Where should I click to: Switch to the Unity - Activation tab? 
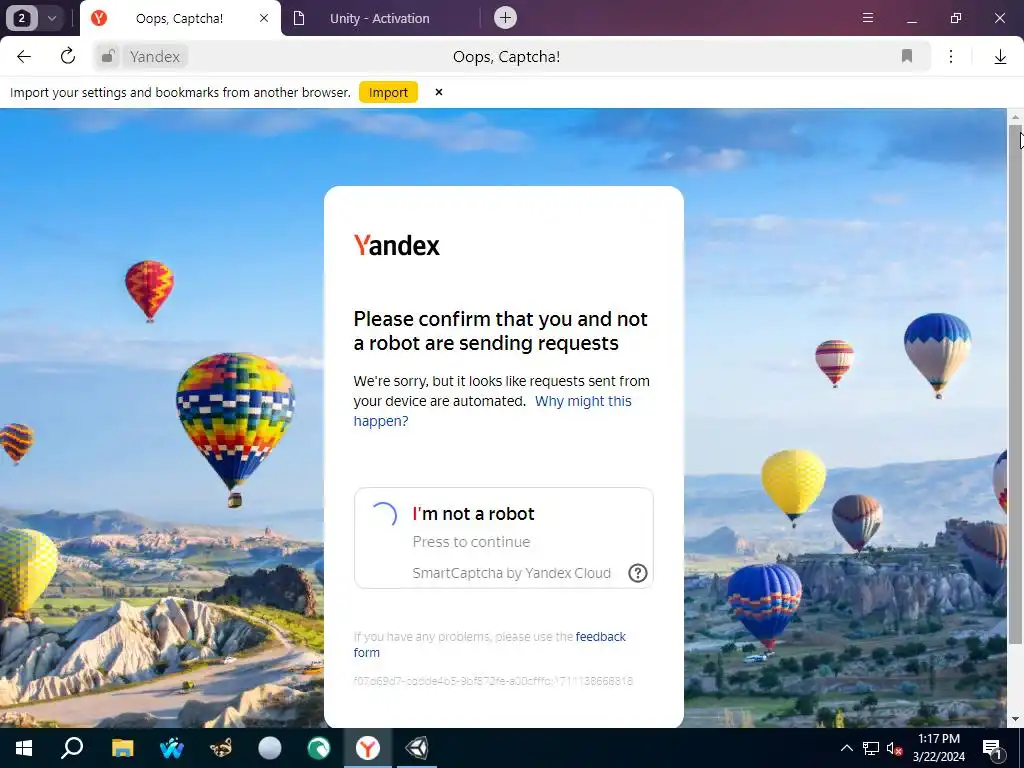pos(380,18)
